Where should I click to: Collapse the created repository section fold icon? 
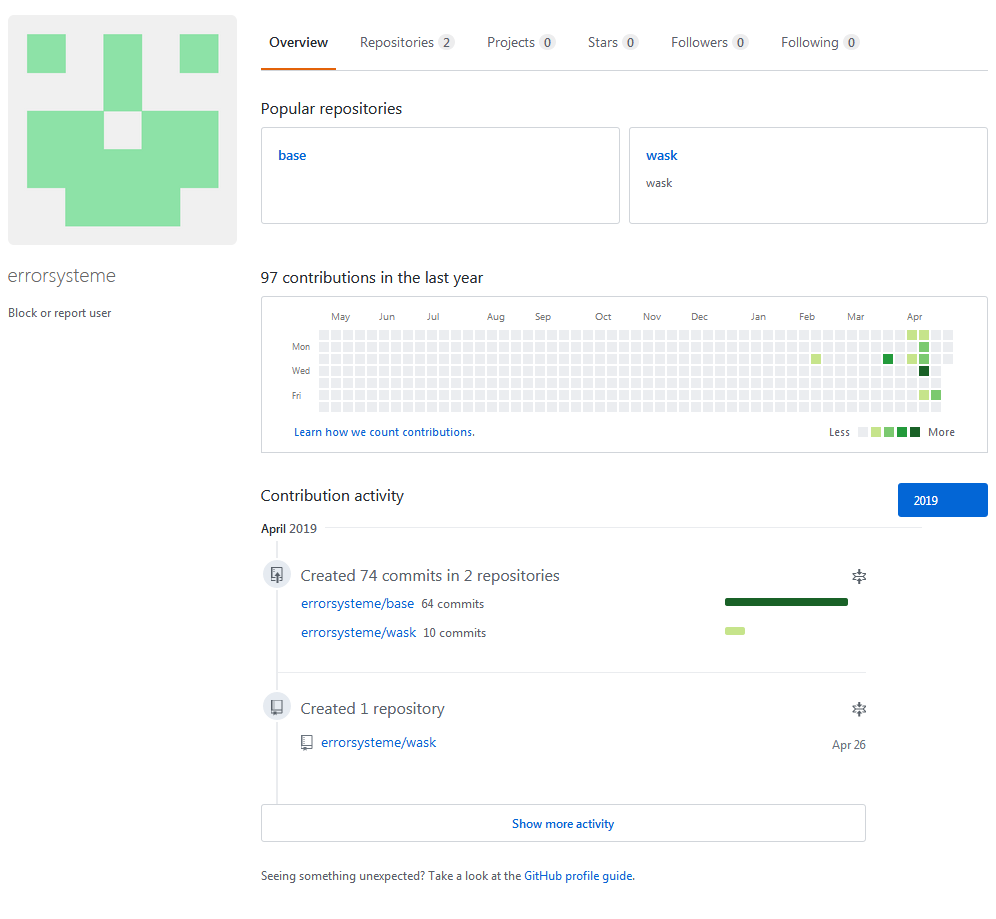pyautogui.click(x=858, y=709)
